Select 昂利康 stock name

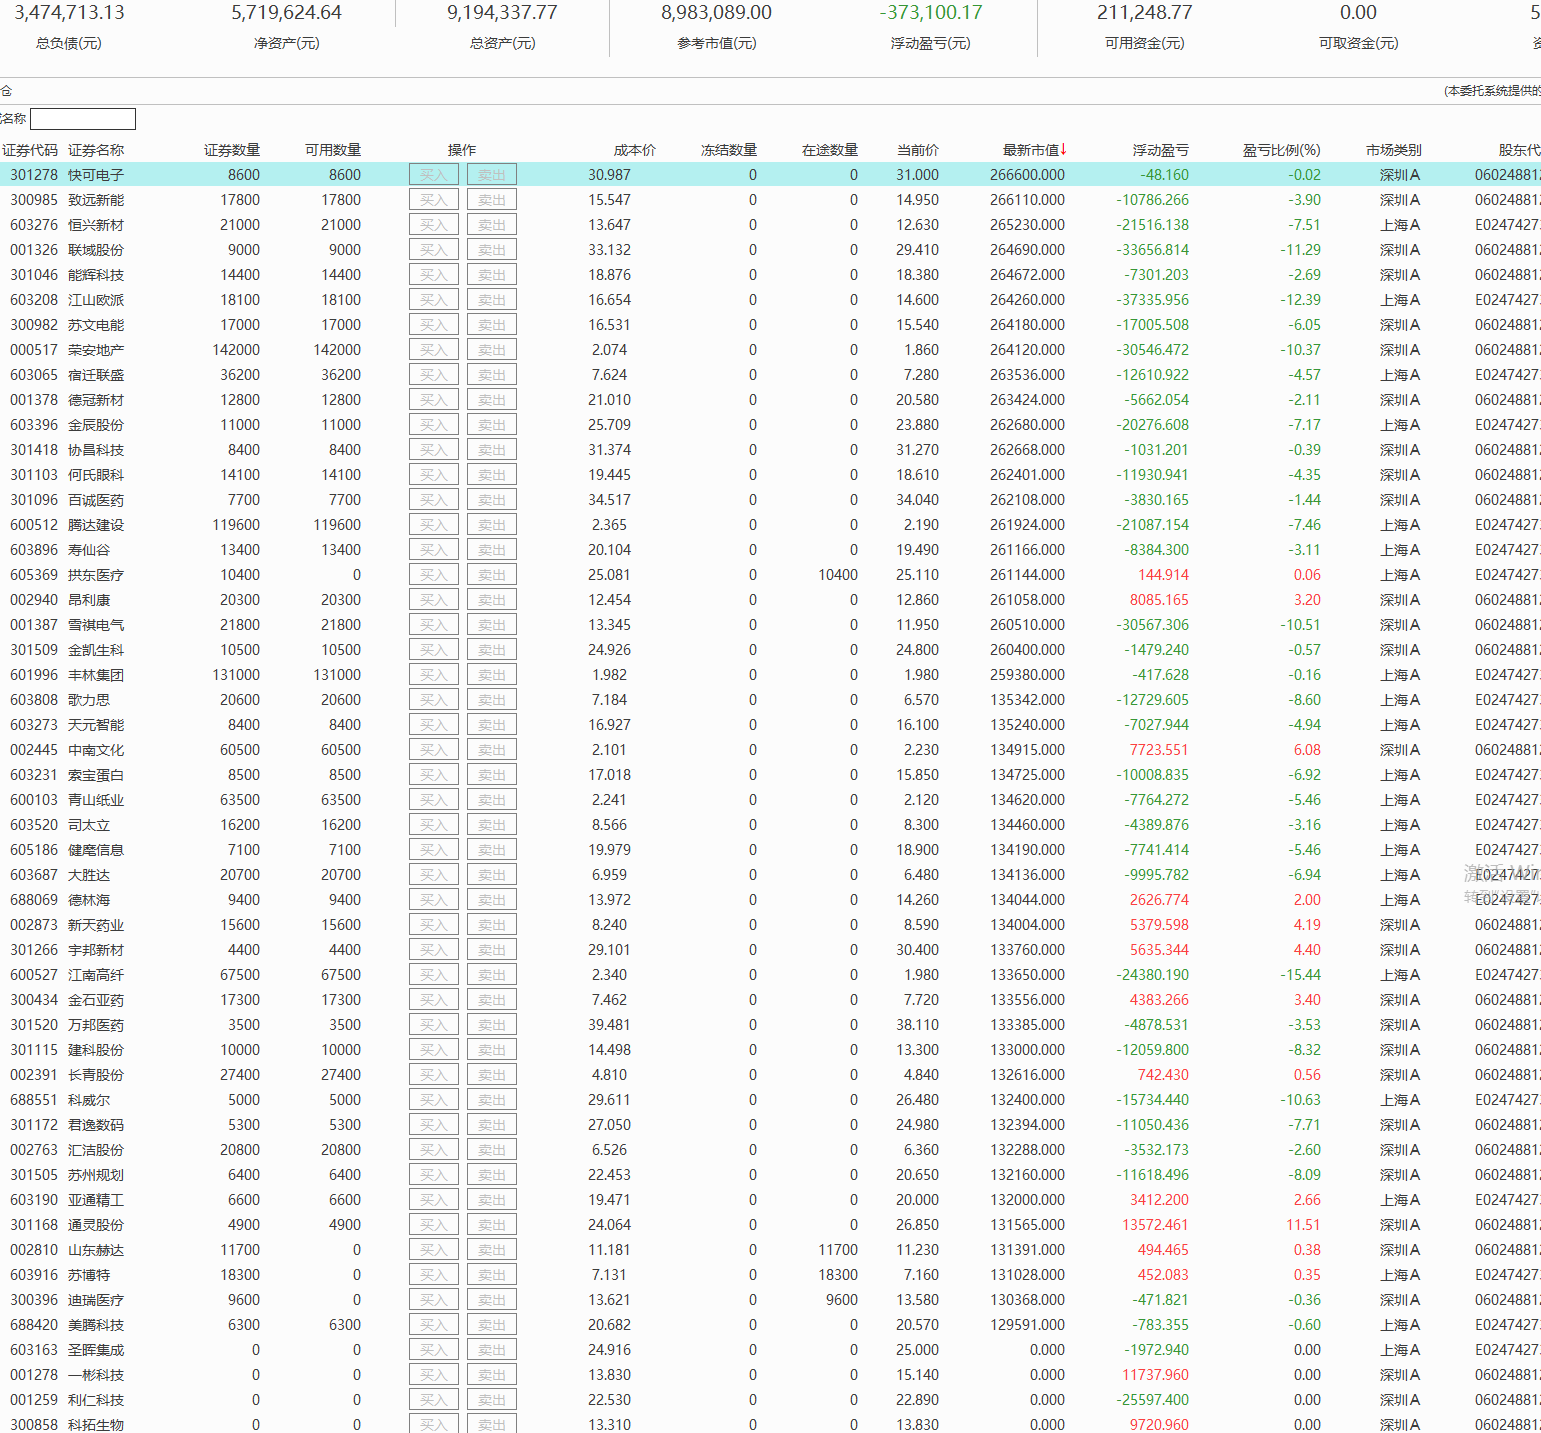coord(89,600)
